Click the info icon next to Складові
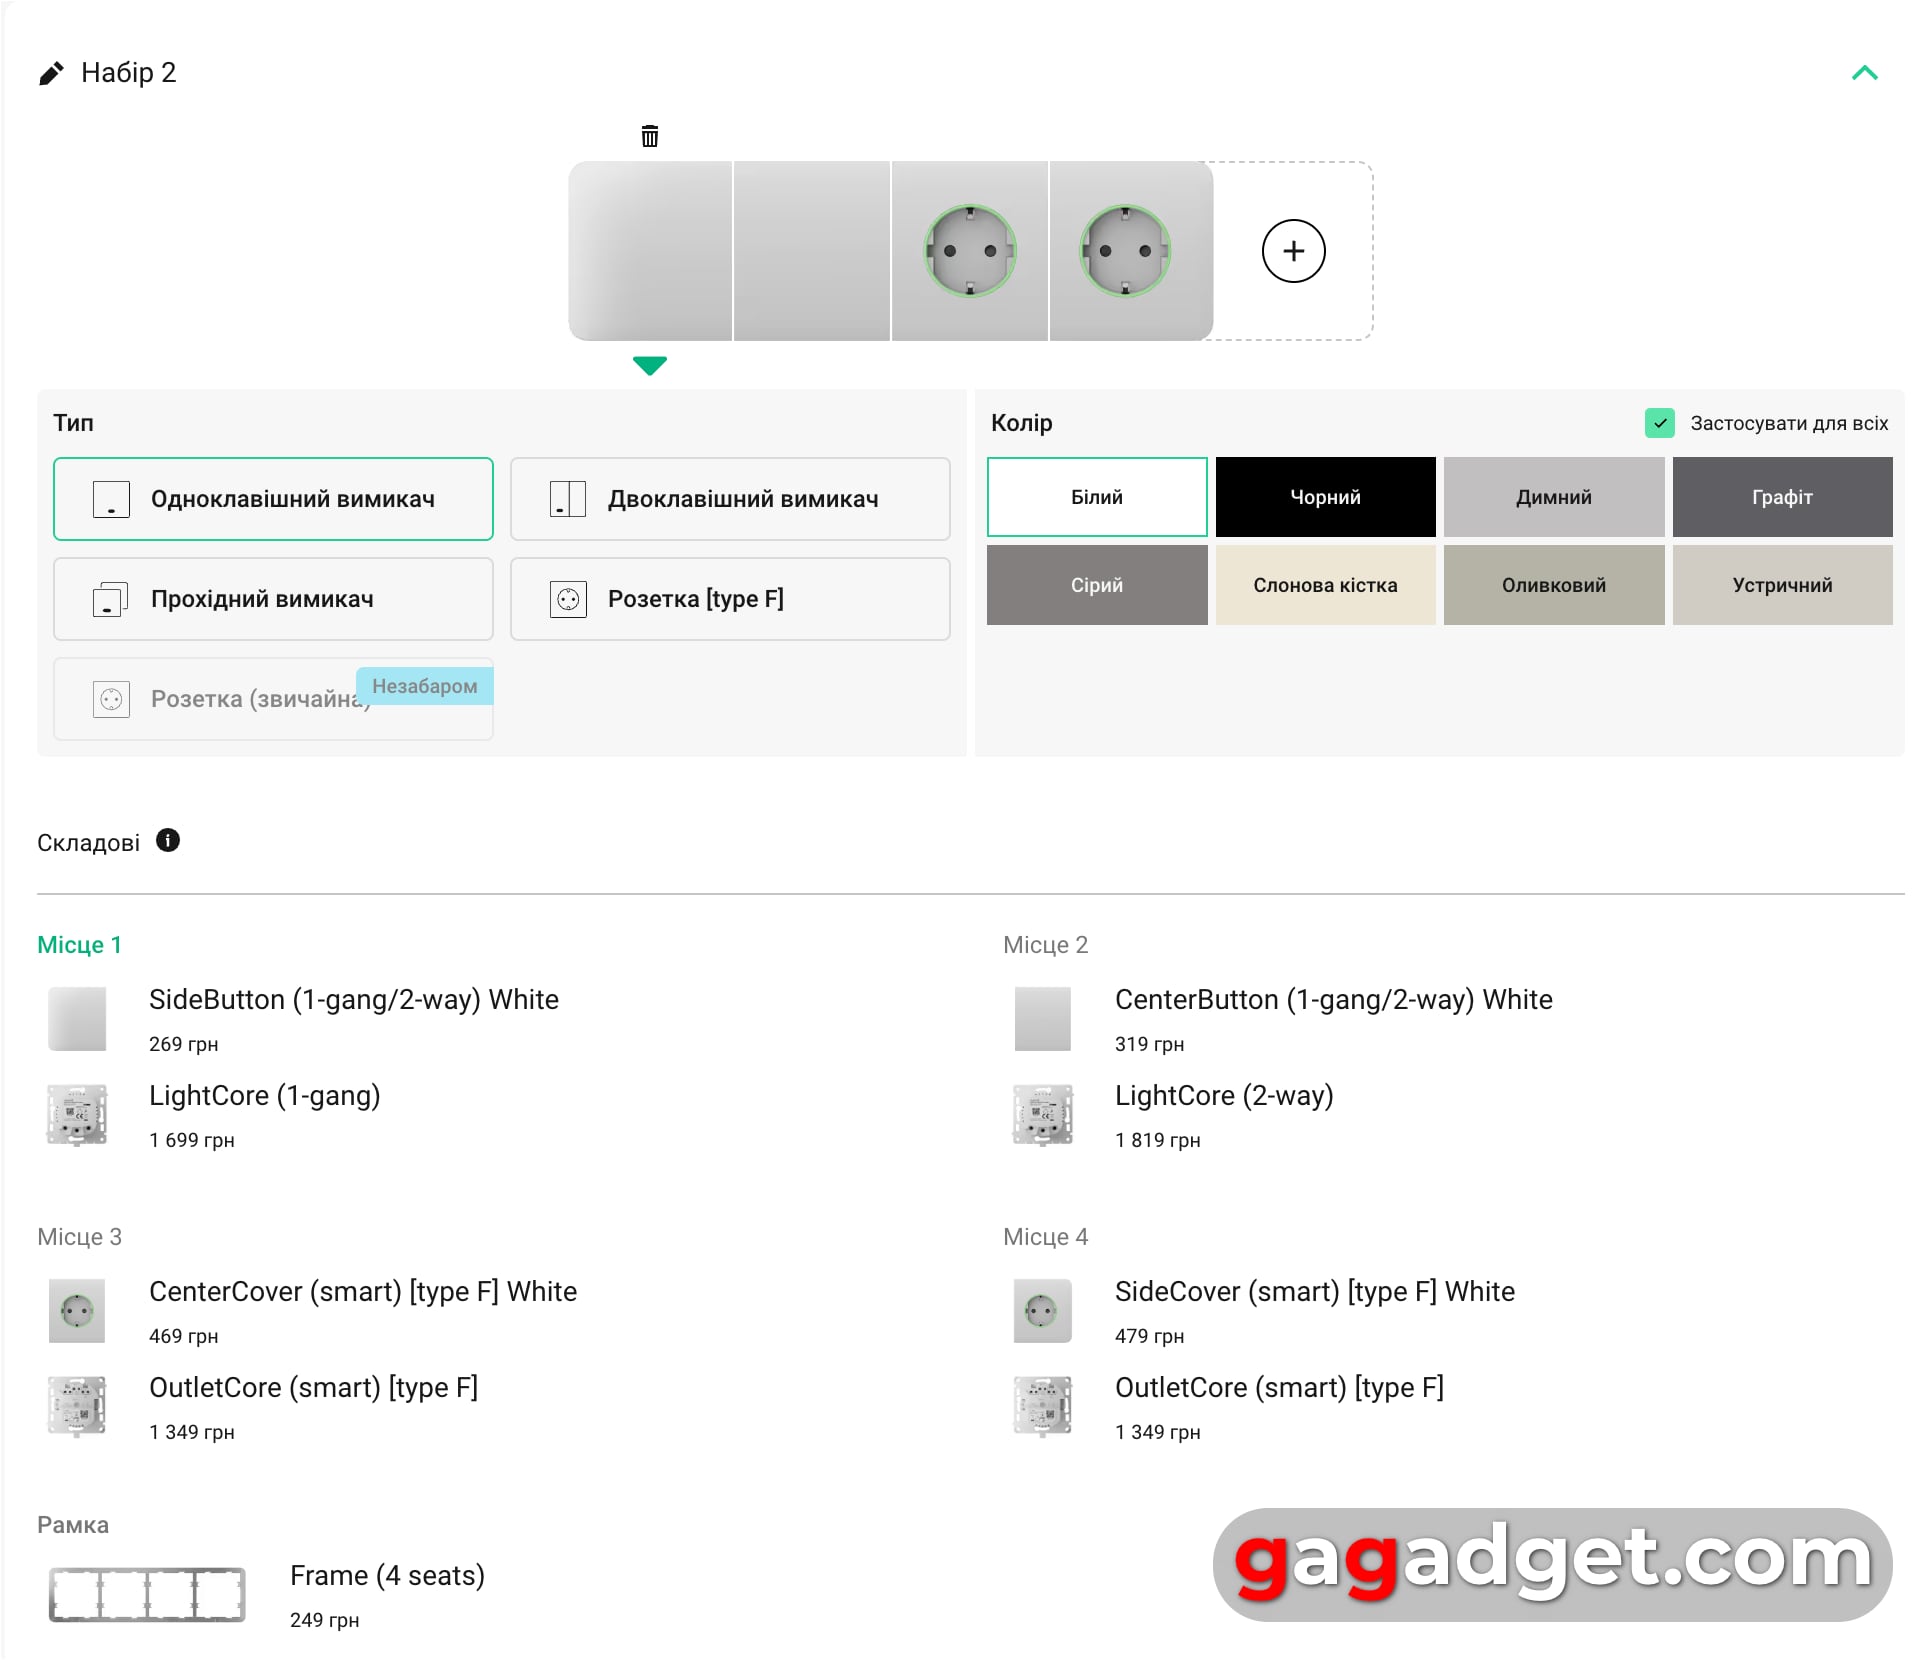The height and width of the screenshot is (1660, 1920). 168,841
